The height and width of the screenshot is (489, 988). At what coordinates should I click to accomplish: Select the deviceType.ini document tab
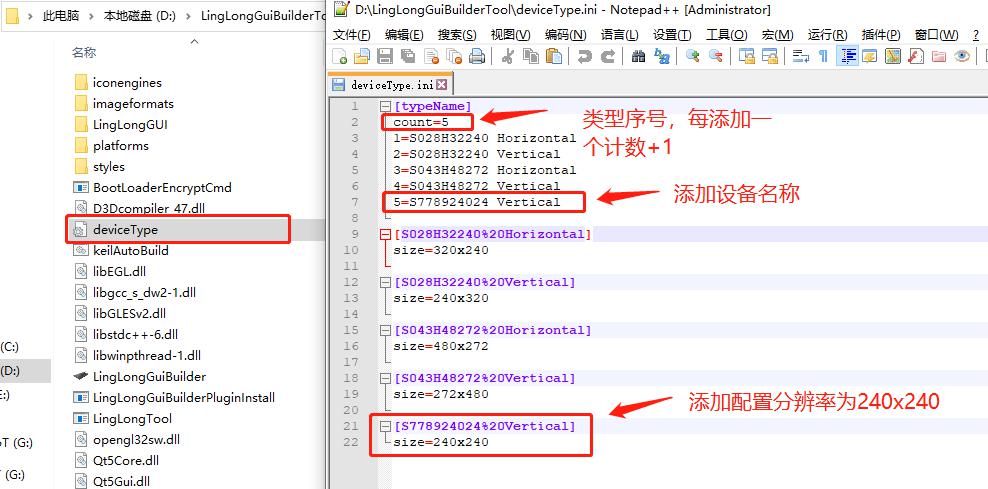(x=391, y=84)
